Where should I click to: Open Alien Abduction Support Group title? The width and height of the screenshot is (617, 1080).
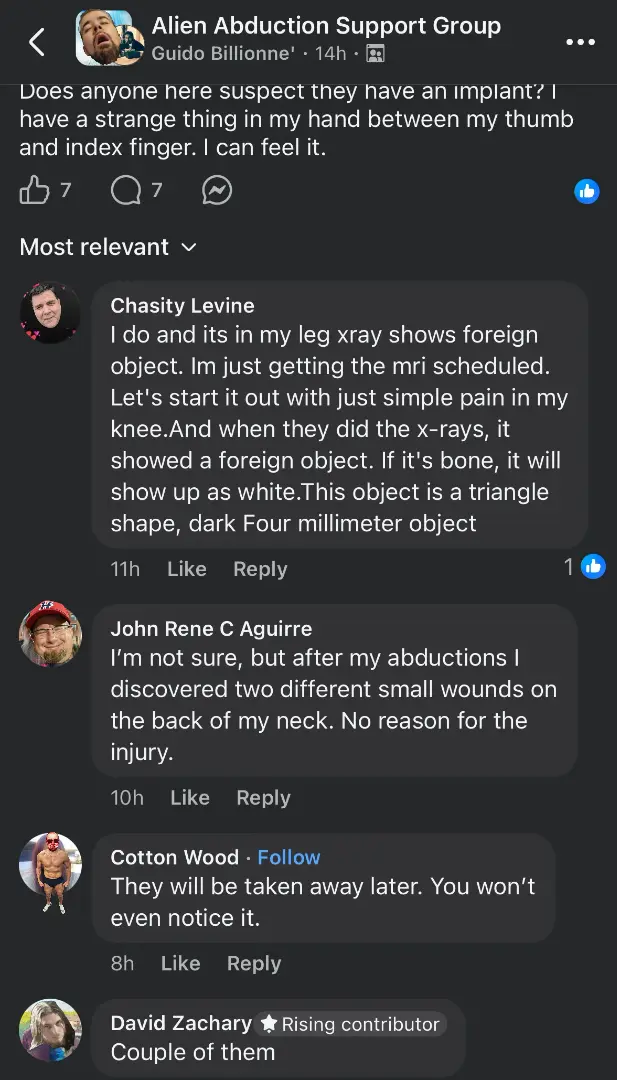(326, 26)
